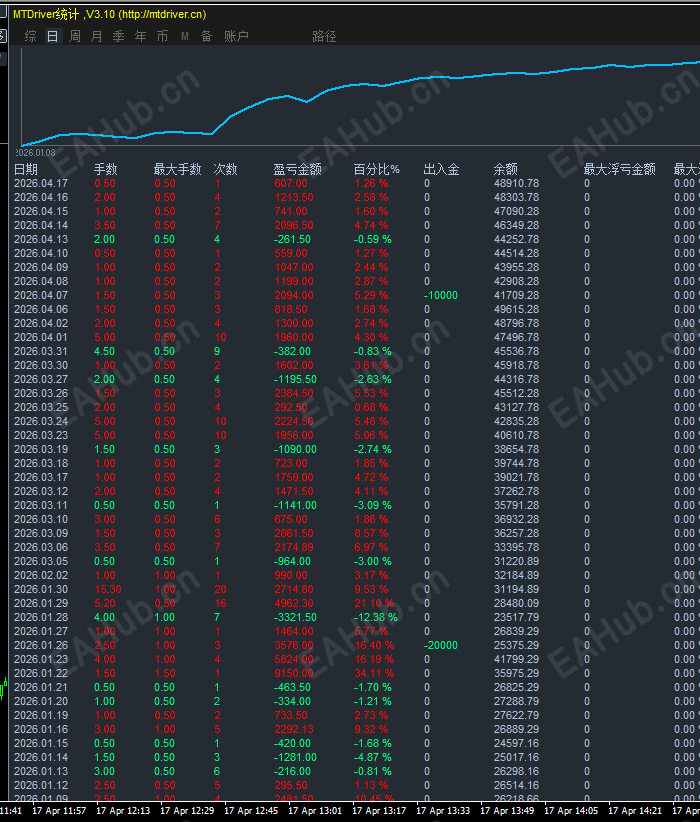700x822 pixels.
Task: Select the 2026.03.09 date row
Action: pyautogui.click(x=41, y=533)
